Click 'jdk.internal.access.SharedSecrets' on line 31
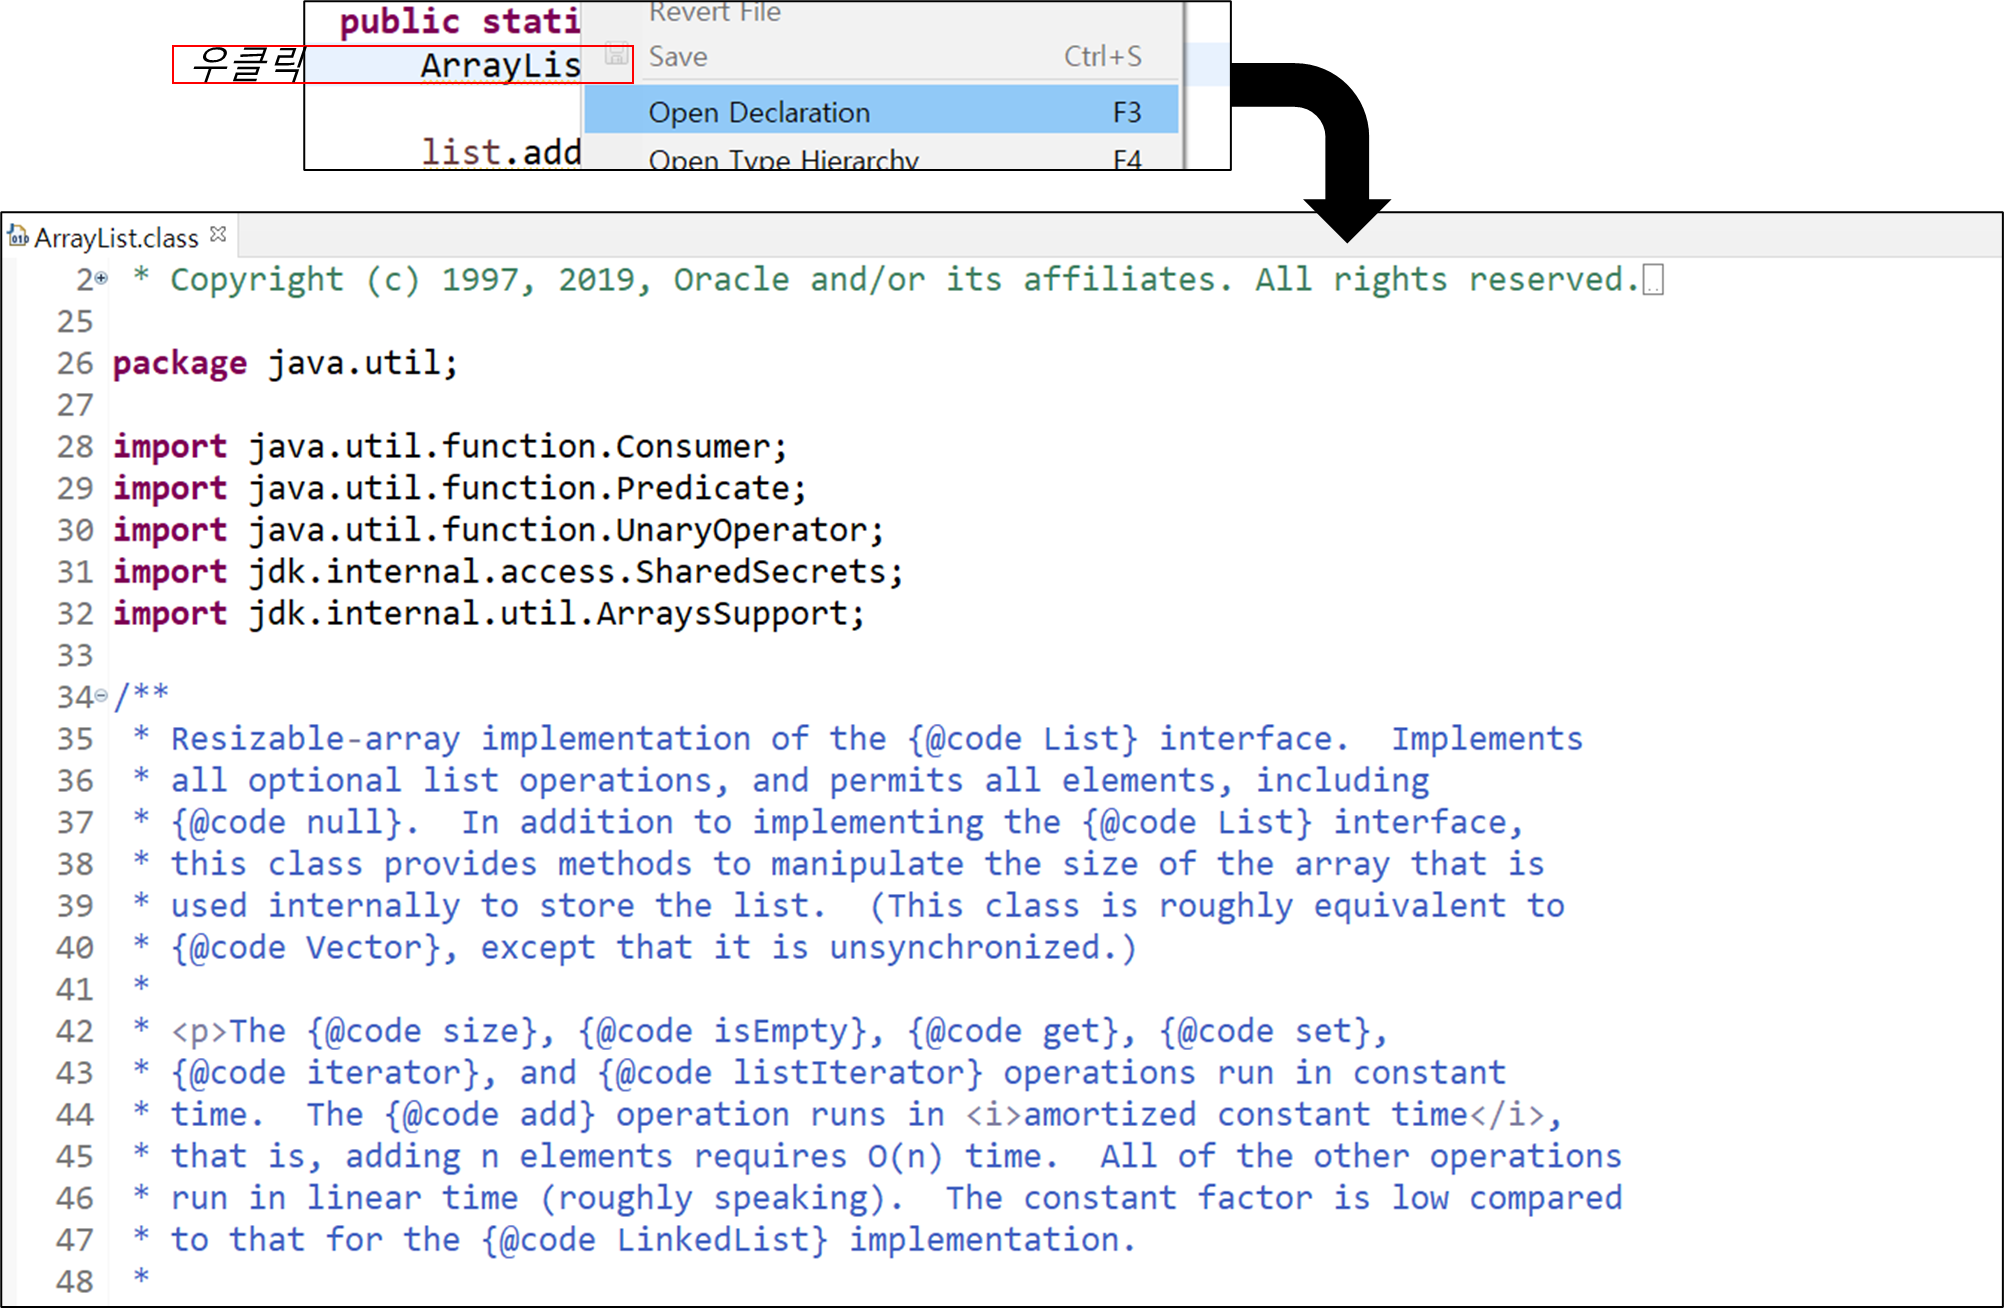This screenshot has height=1308, width=2004. [x=567, y=572]
